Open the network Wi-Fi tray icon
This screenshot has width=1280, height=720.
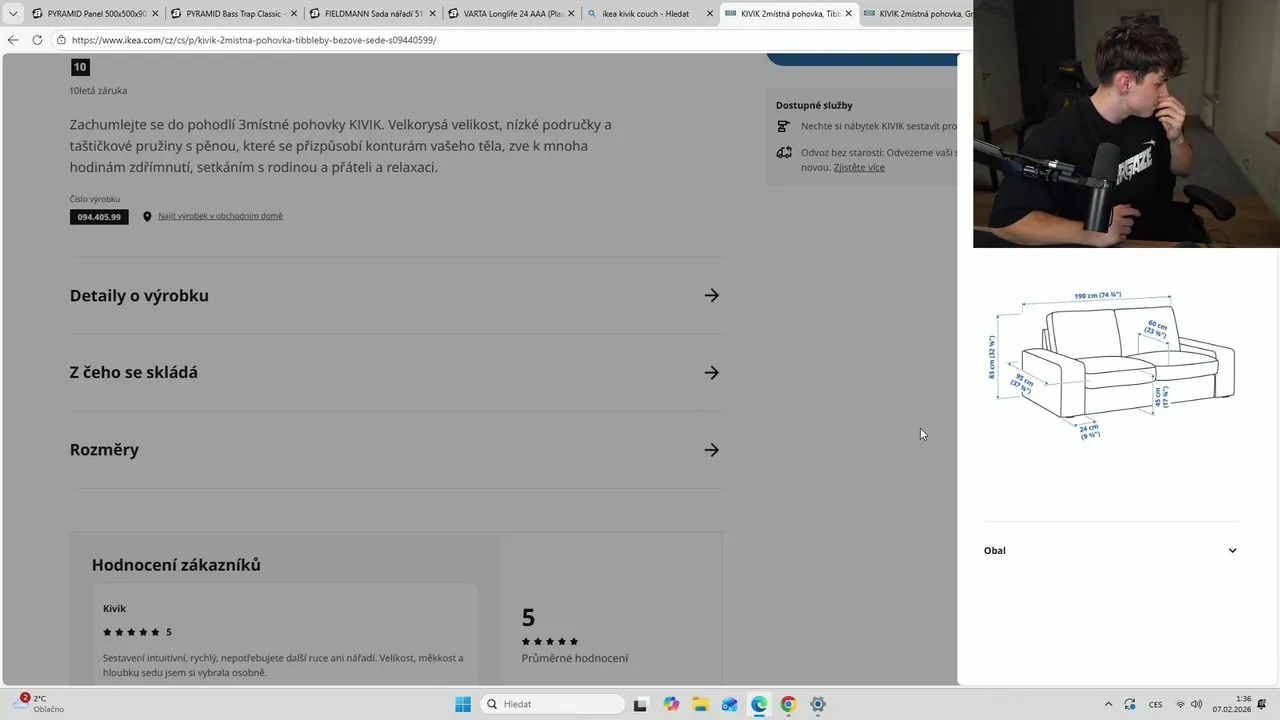point(1180,704)
